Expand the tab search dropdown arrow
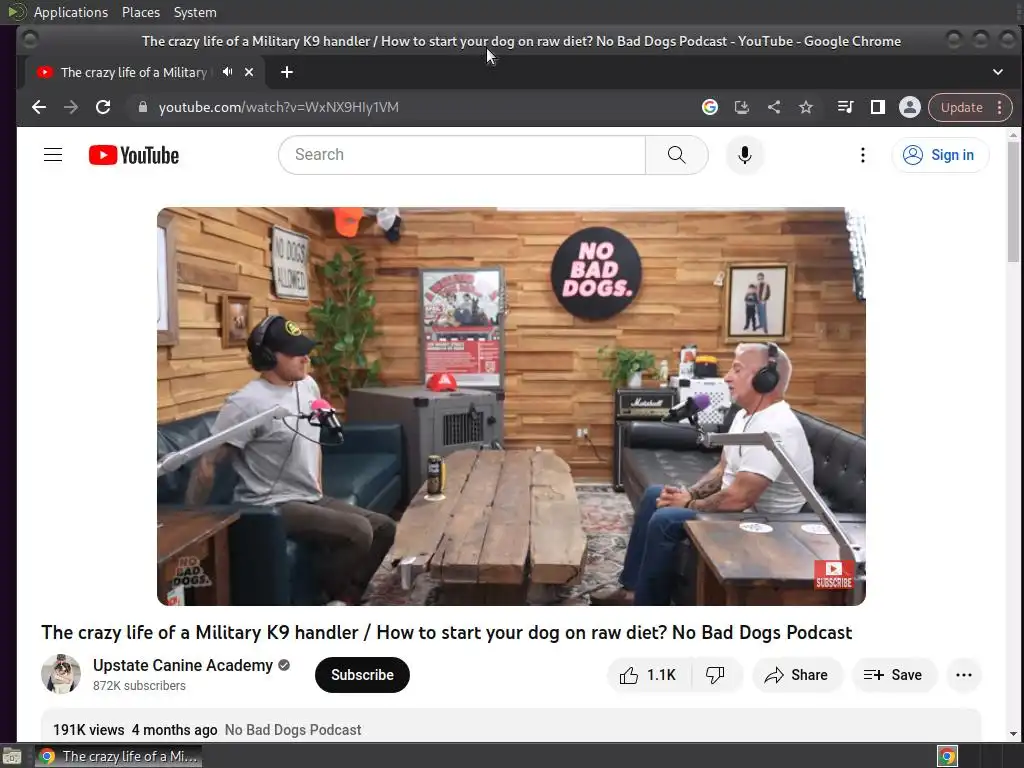This screenshot has width=1024, height=768. point(998,72)
